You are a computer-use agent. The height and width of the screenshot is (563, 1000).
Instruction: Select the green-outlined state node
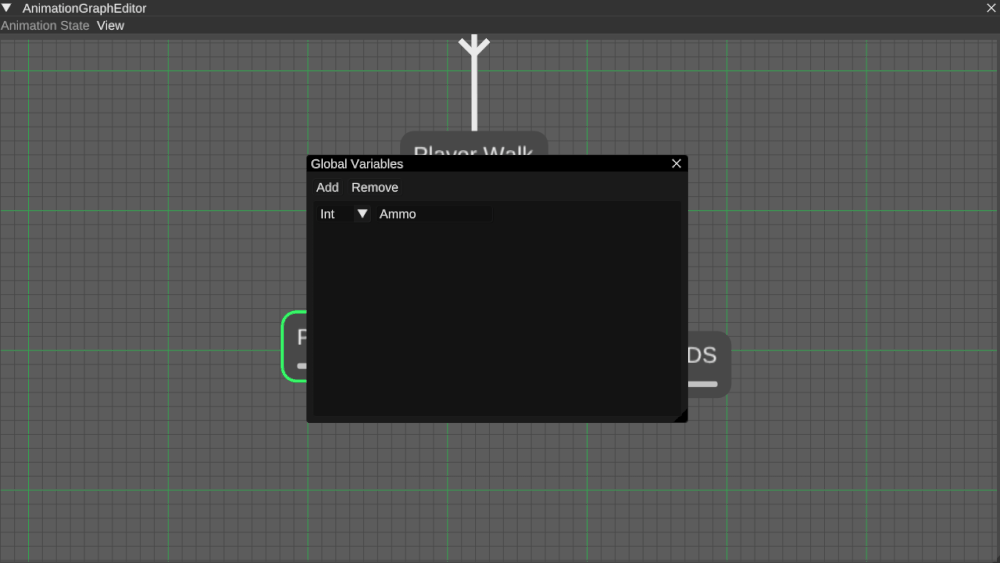[x=294, y=346]
